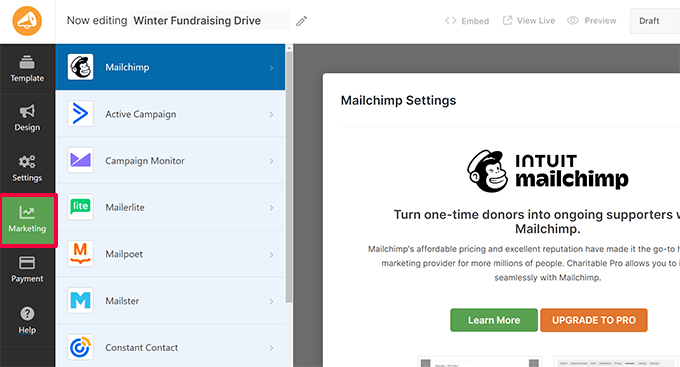The image size is (680, 367).
Task: Click the Mailerlite green lite logo
Action: (80, 207)
